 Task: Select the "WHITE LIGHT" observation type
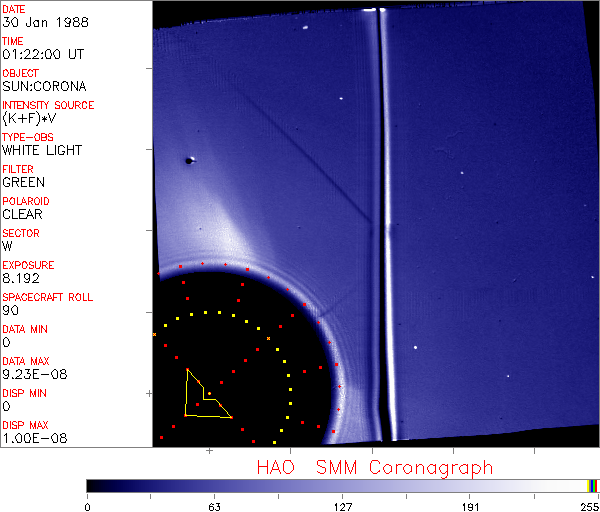41,151
